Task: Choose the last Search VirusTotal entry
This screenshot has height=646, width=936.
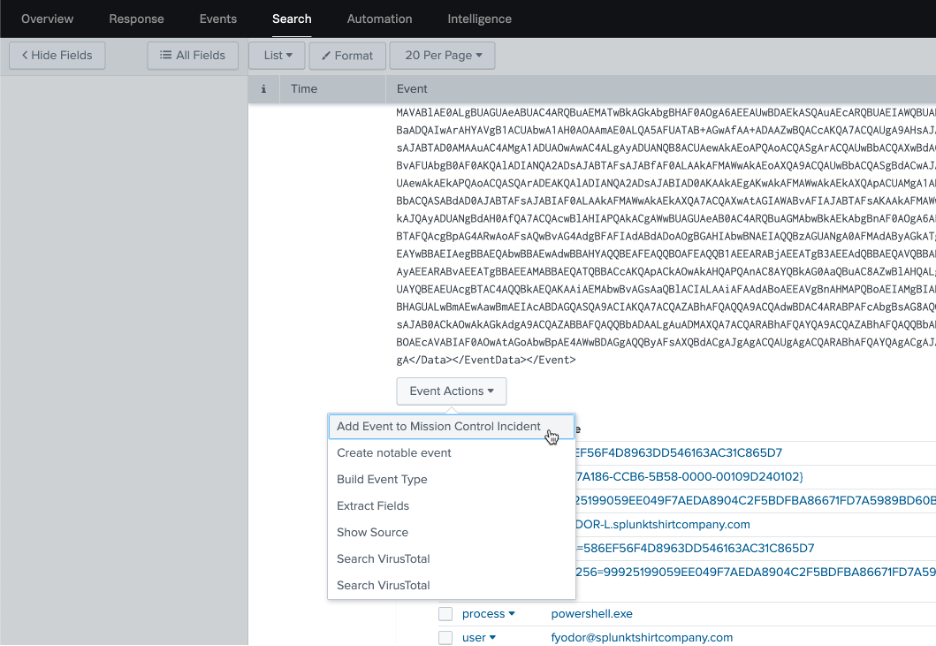Action: (x=451, y=585)
